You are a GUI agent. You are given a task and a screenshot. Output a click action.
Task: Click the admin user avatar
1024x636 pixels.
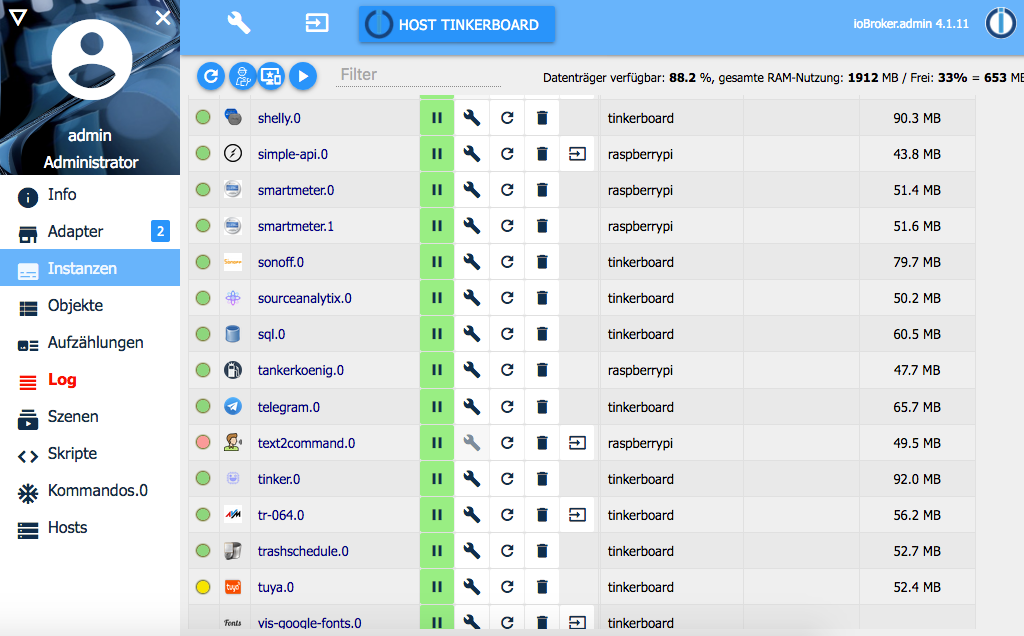tap(92, 59)
